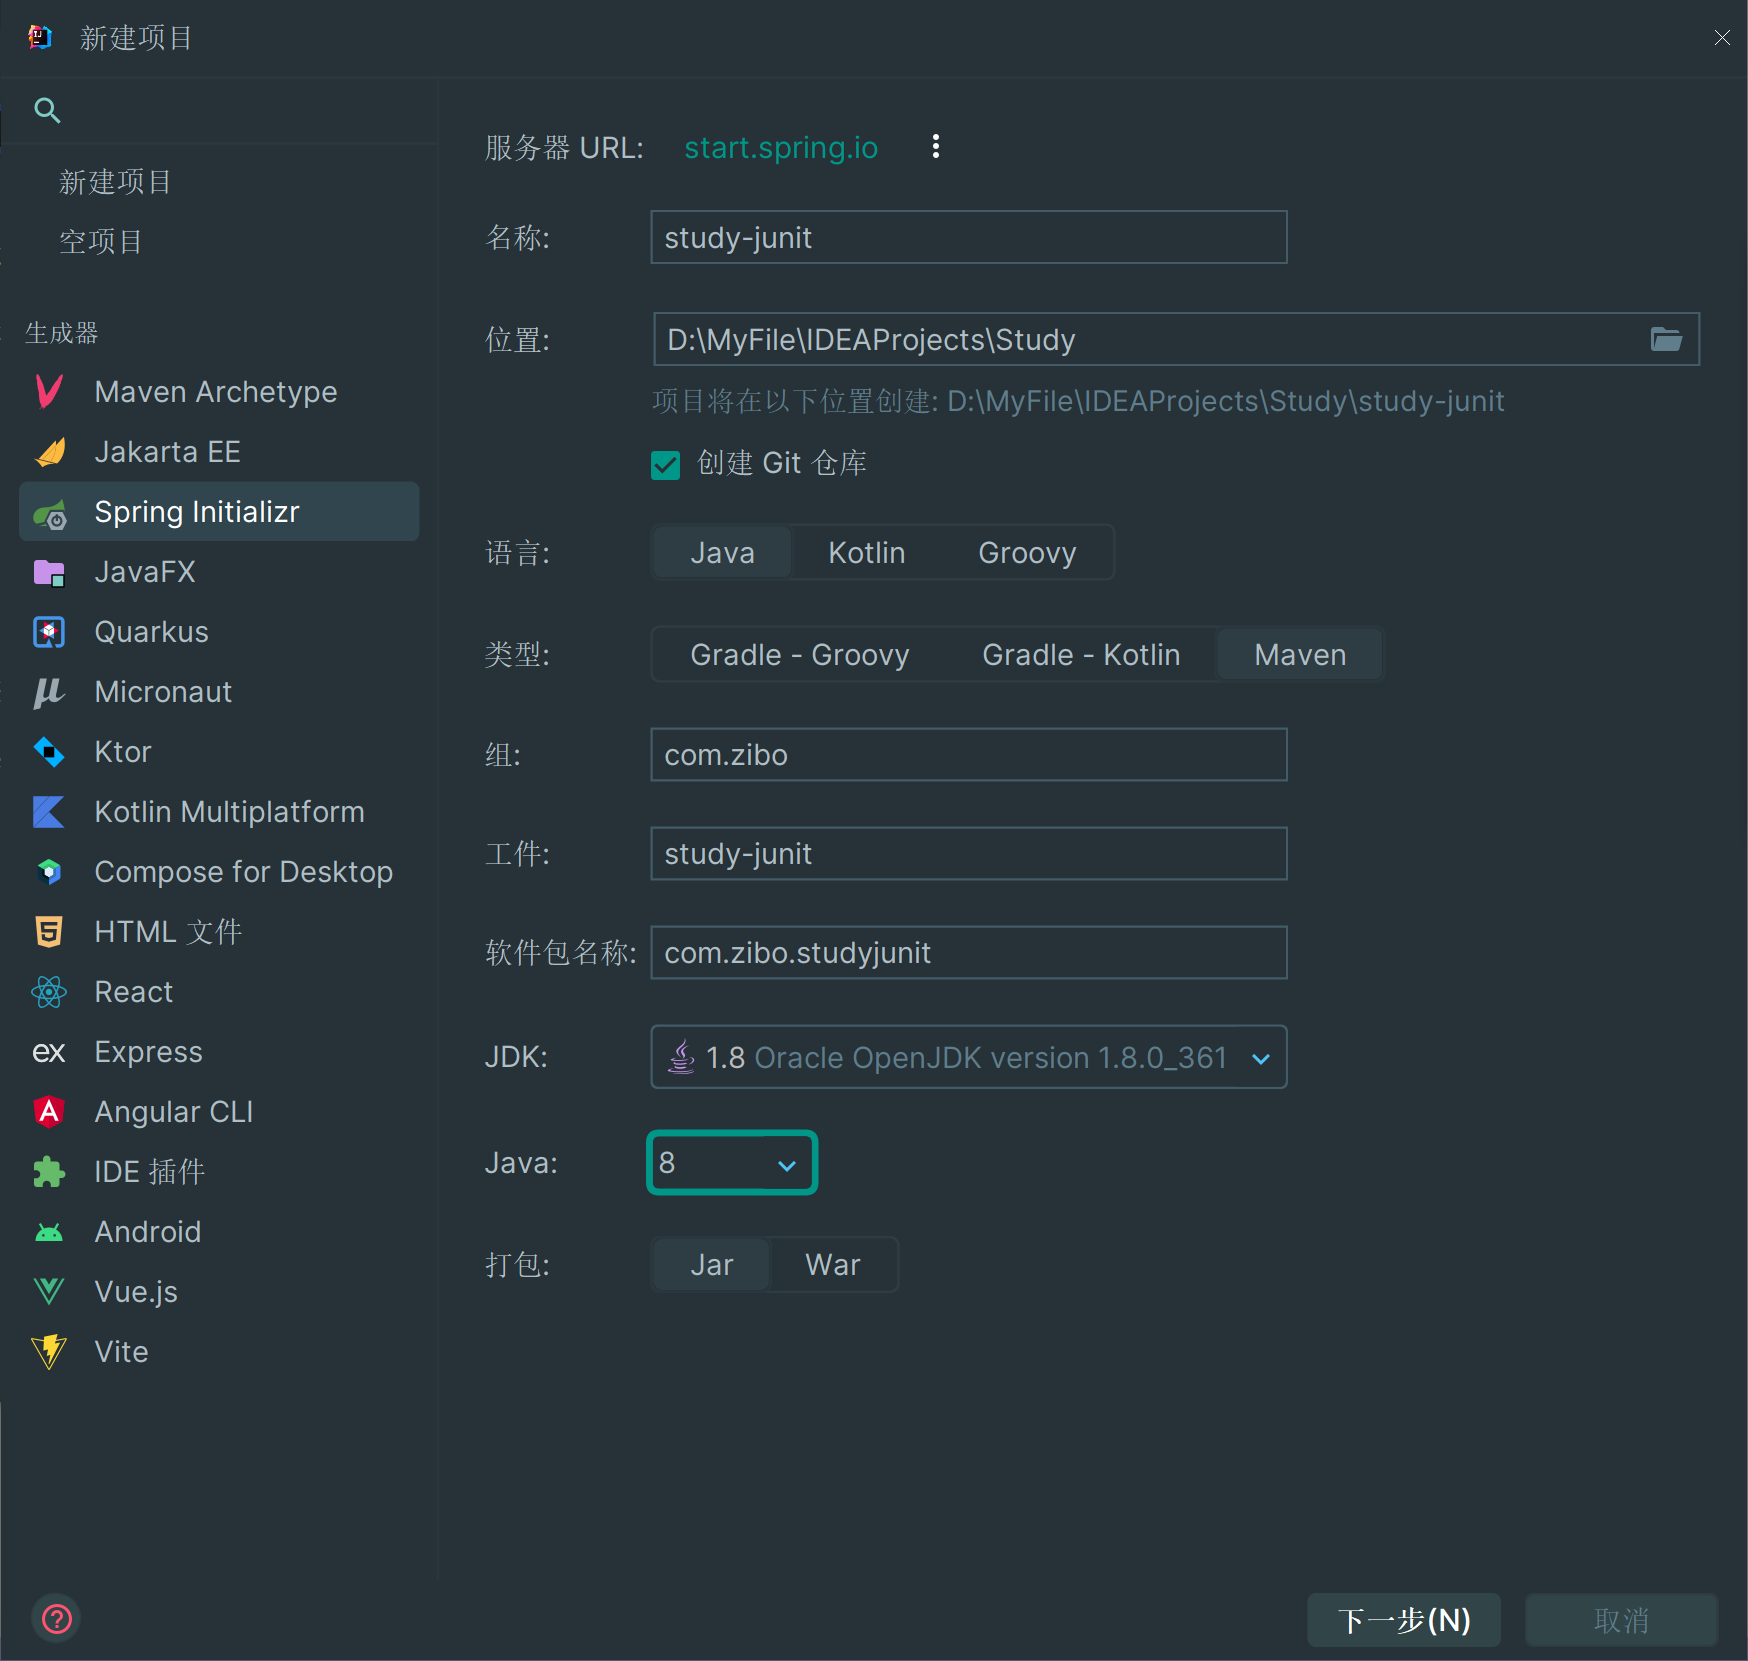Browse for location with folder icon
Image resolution: width=1748 pixels, height=1661 pixels.
(1666, 339)
